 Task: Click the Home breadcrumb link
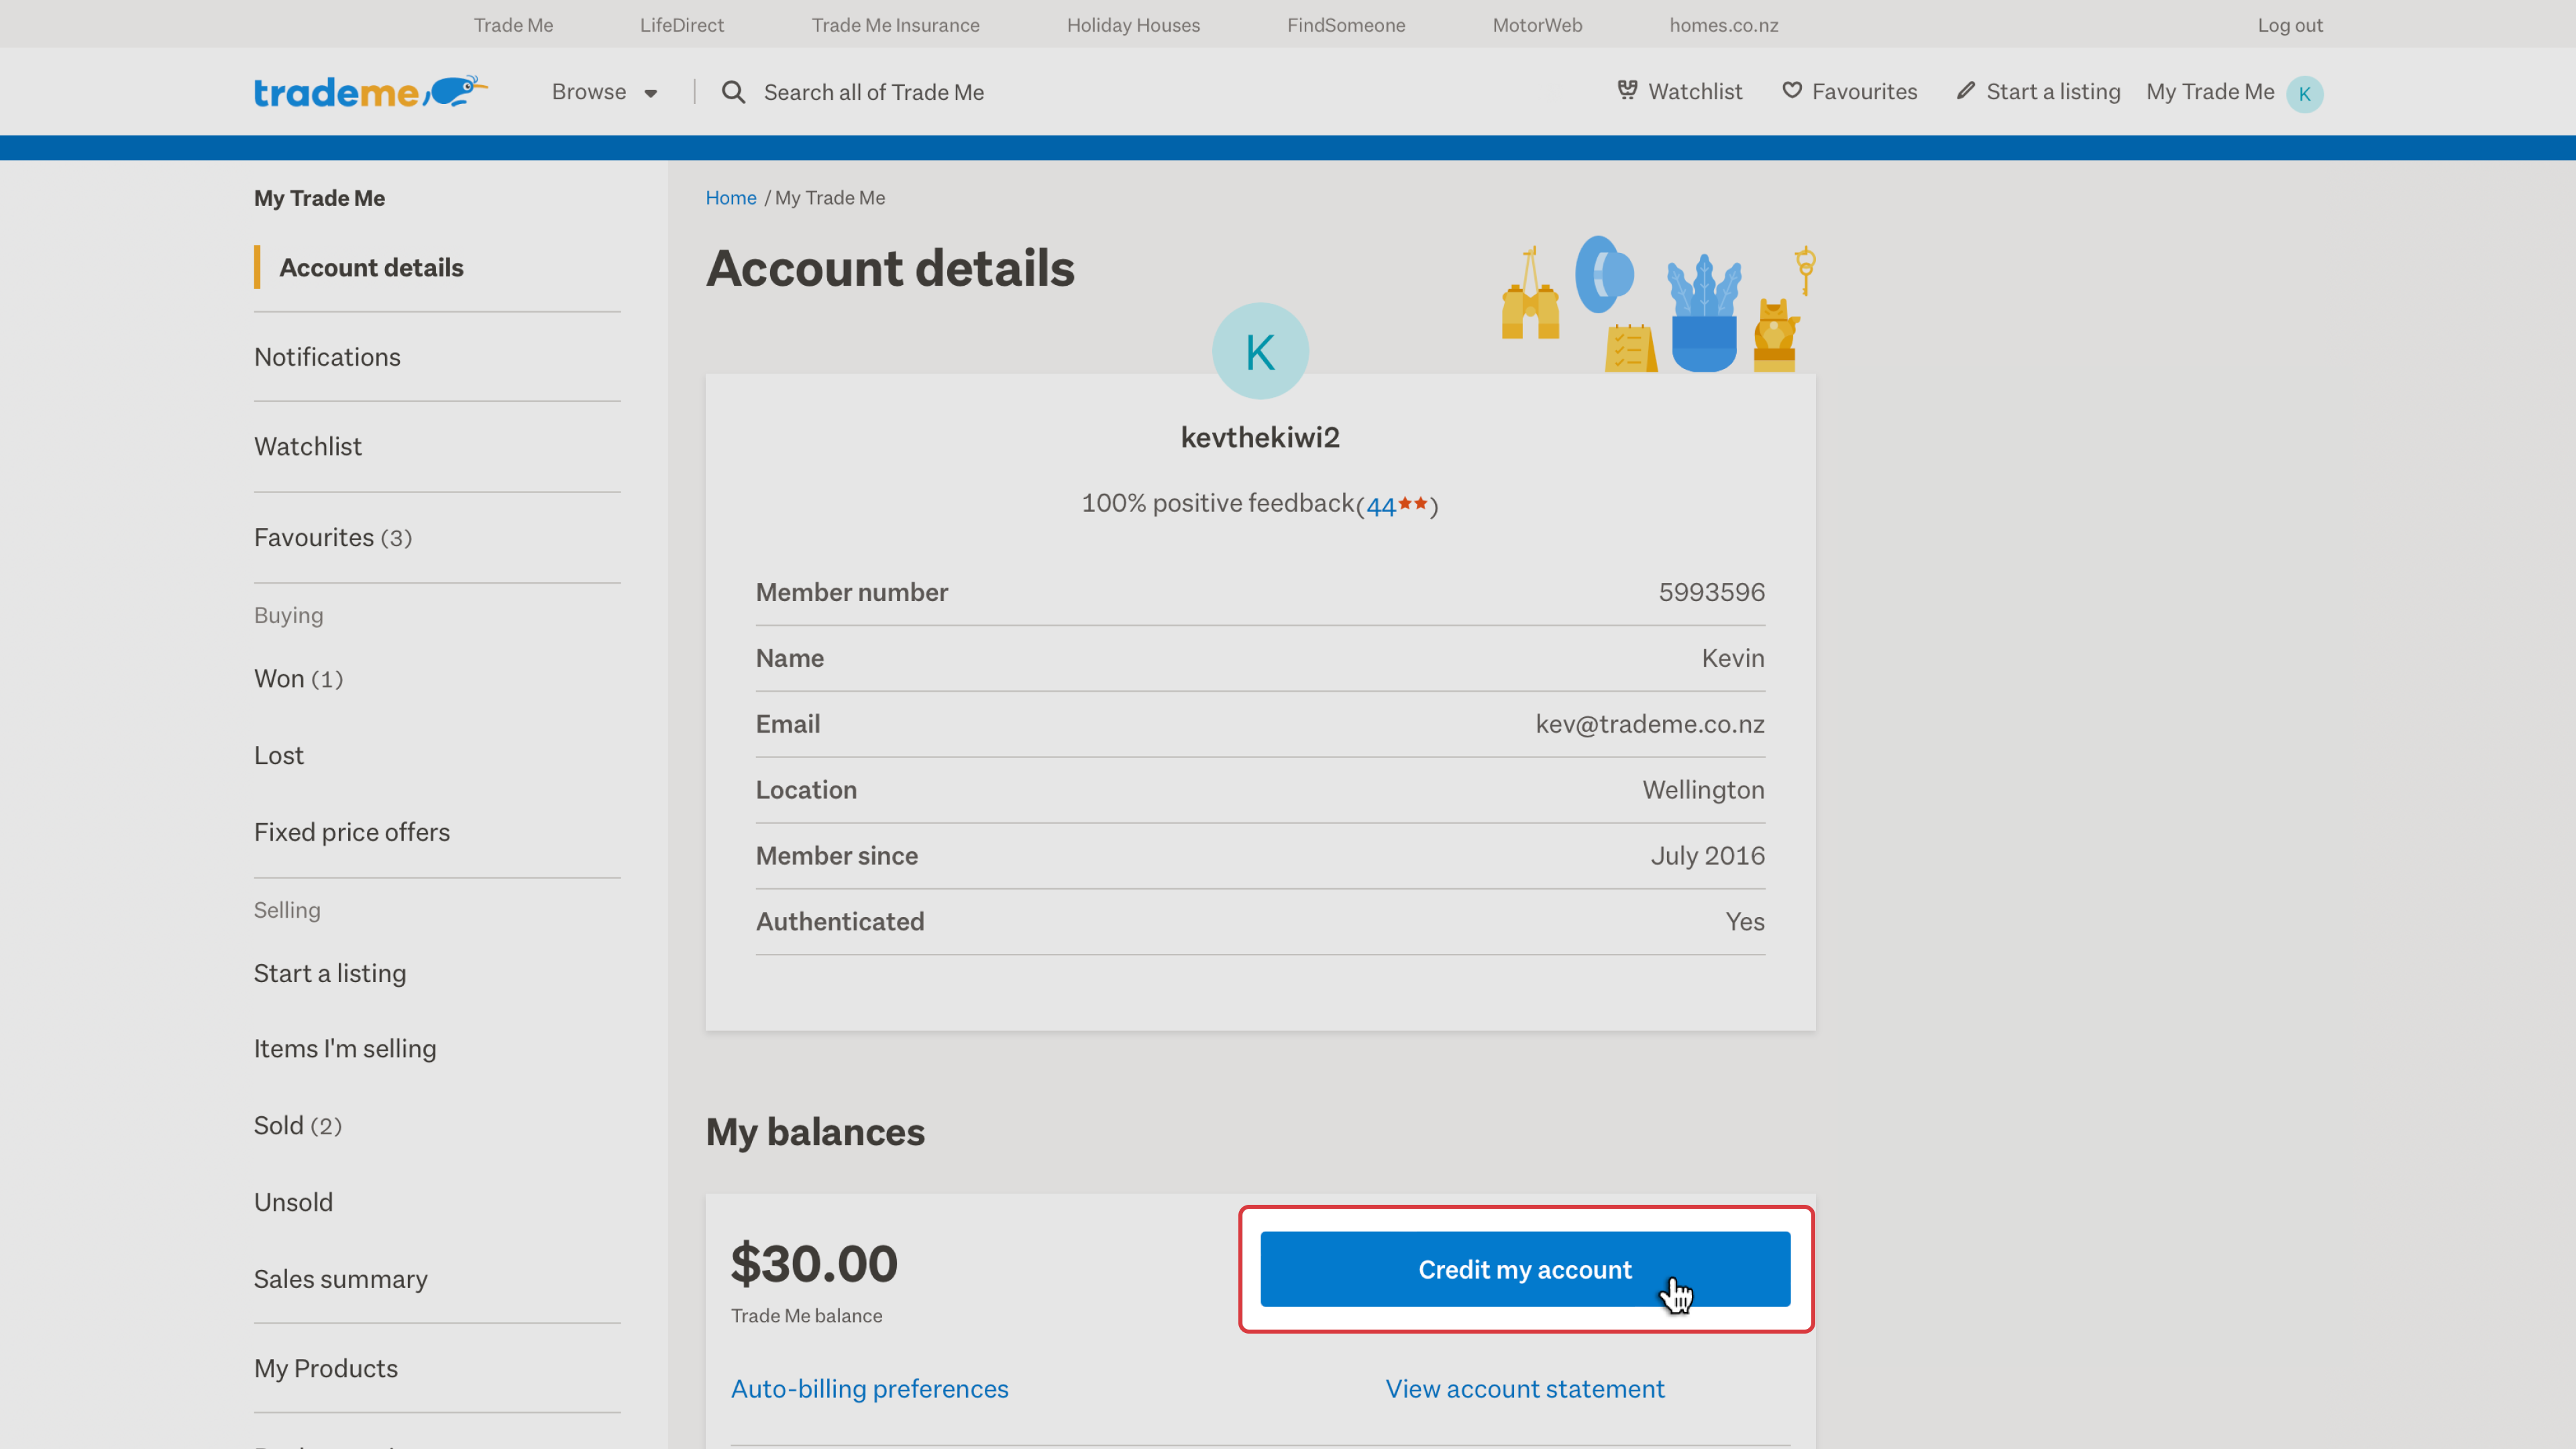point(730,198)
